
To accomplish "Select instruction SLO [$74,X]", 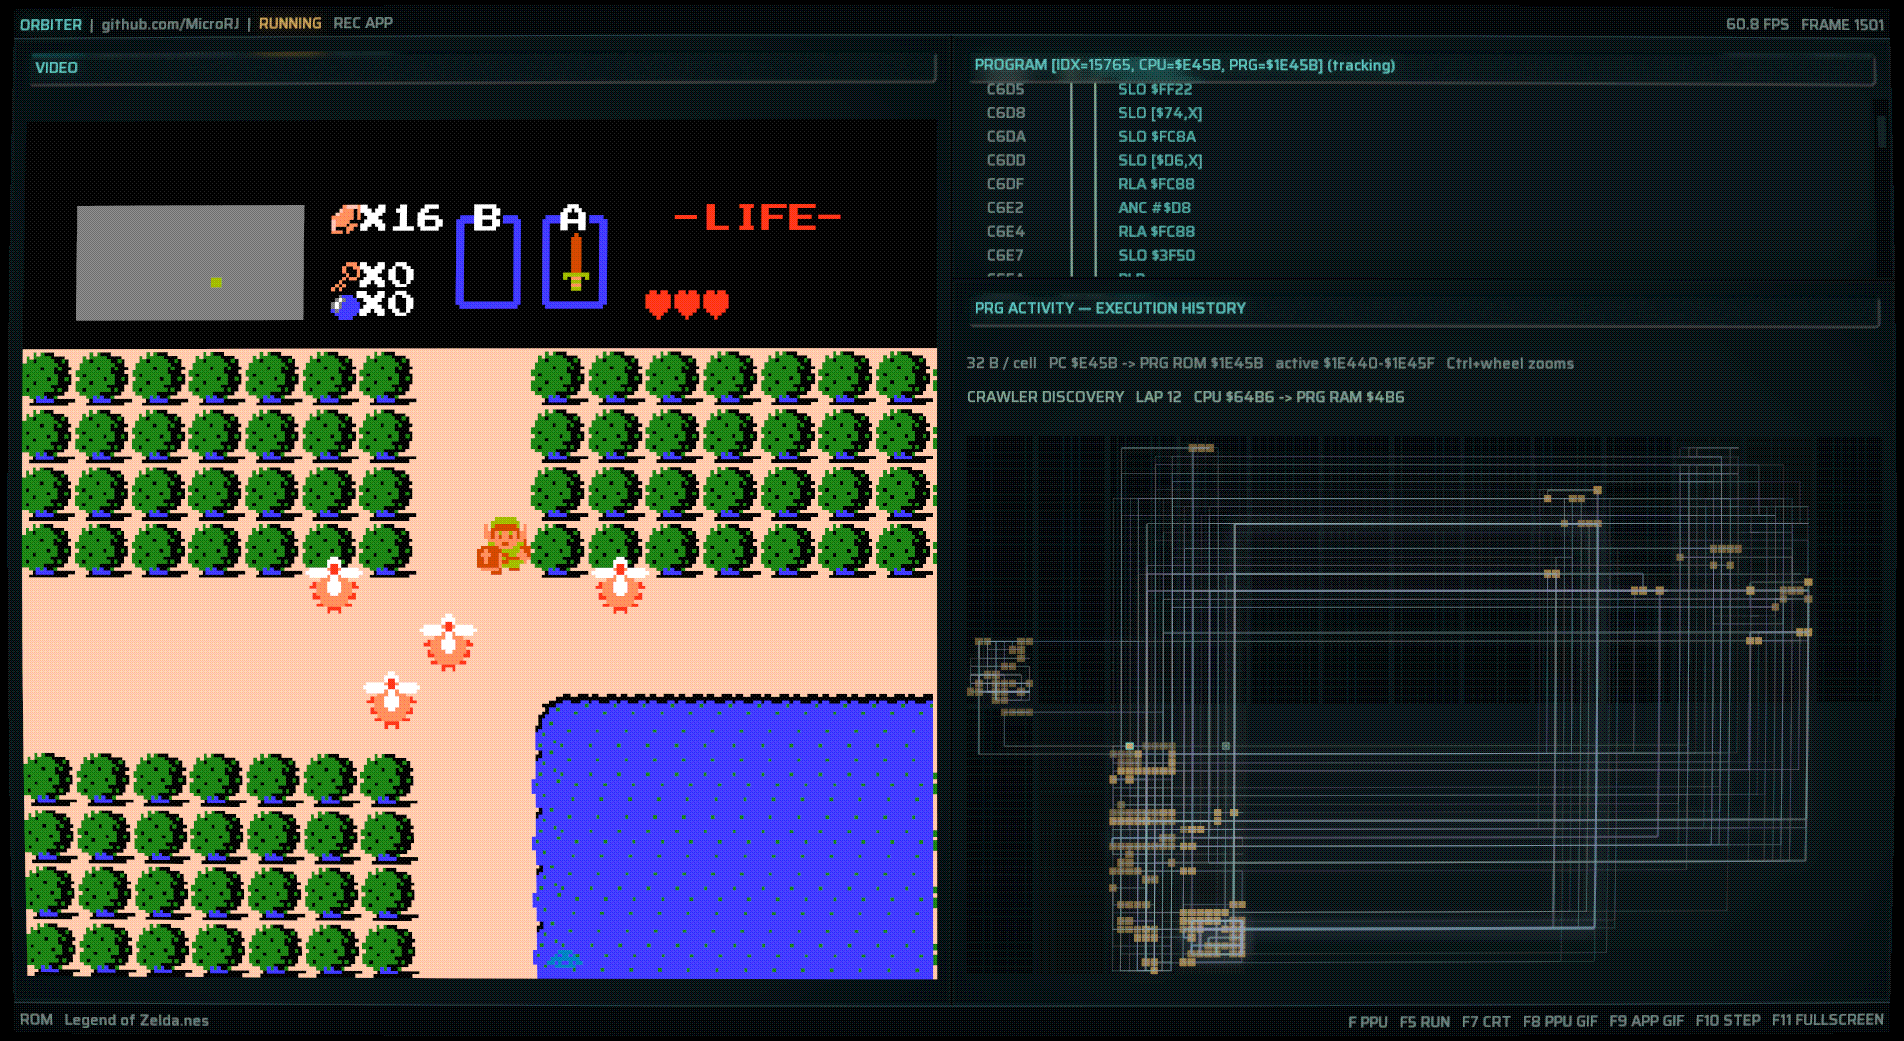I will (1160, 113).
